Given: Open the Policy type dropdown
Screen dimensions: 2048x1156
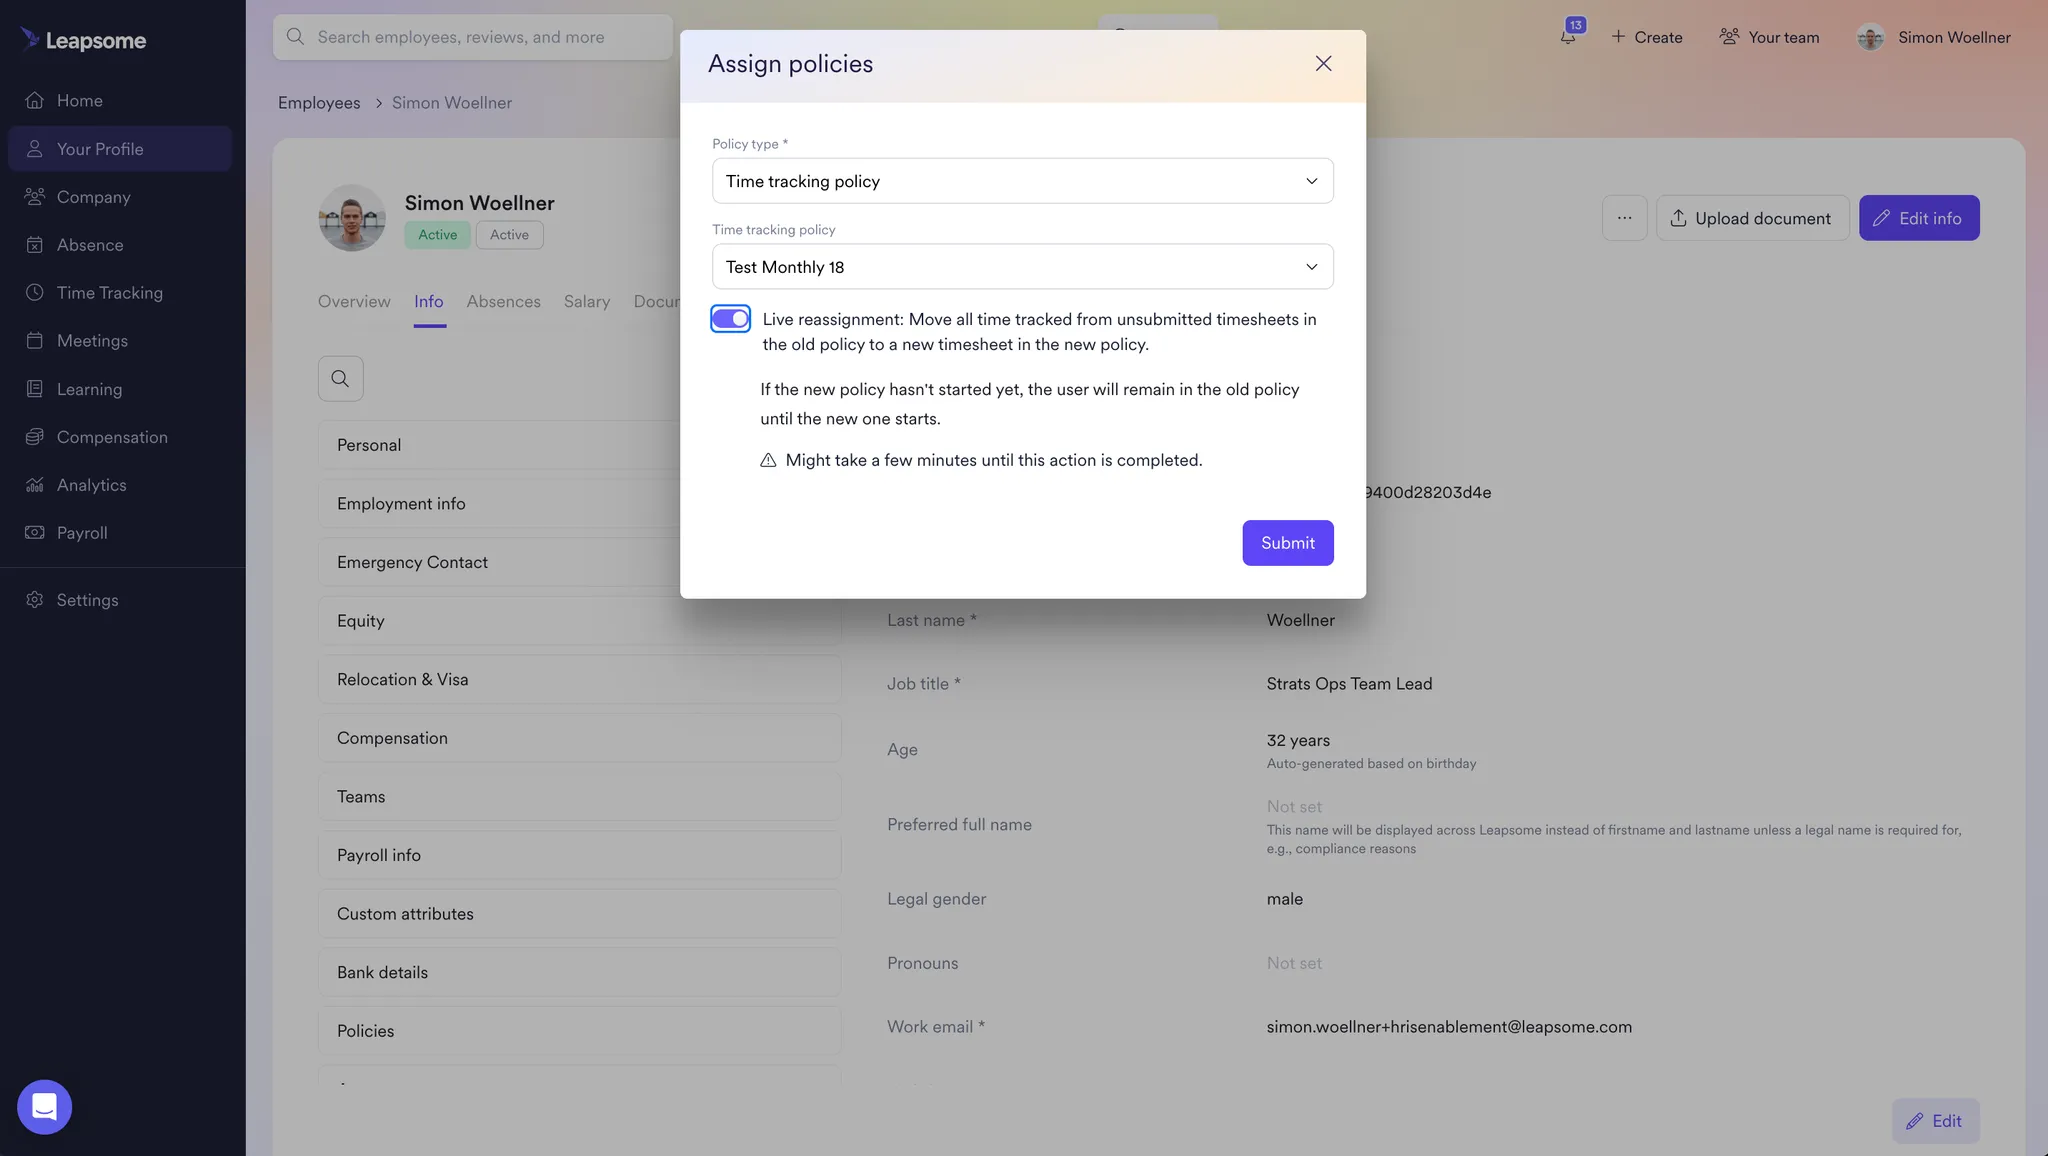Looking at the screenshot, I should point(1022,181).
